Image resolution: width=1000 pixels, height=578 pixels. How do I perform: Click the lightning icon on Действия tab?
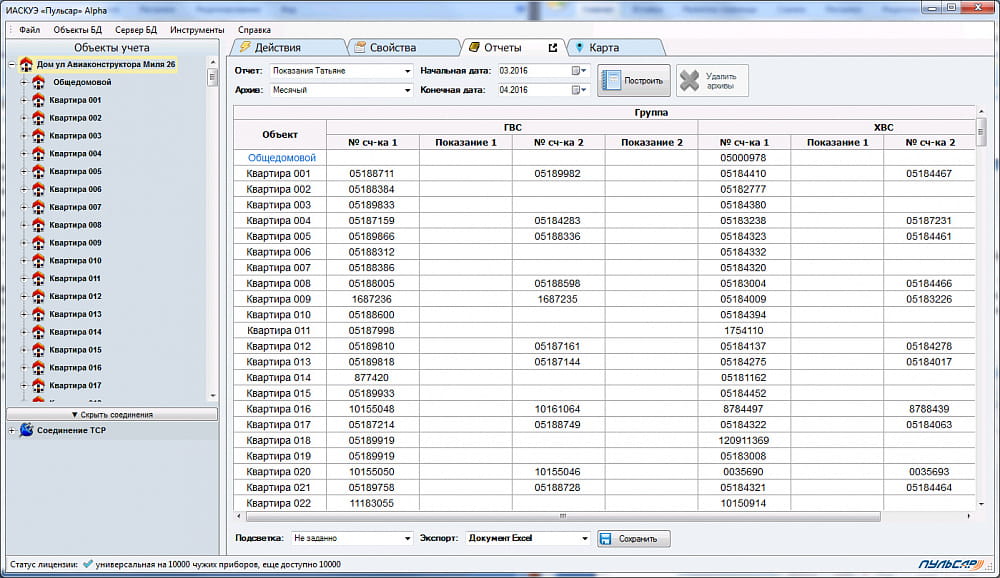pos(244,47)
